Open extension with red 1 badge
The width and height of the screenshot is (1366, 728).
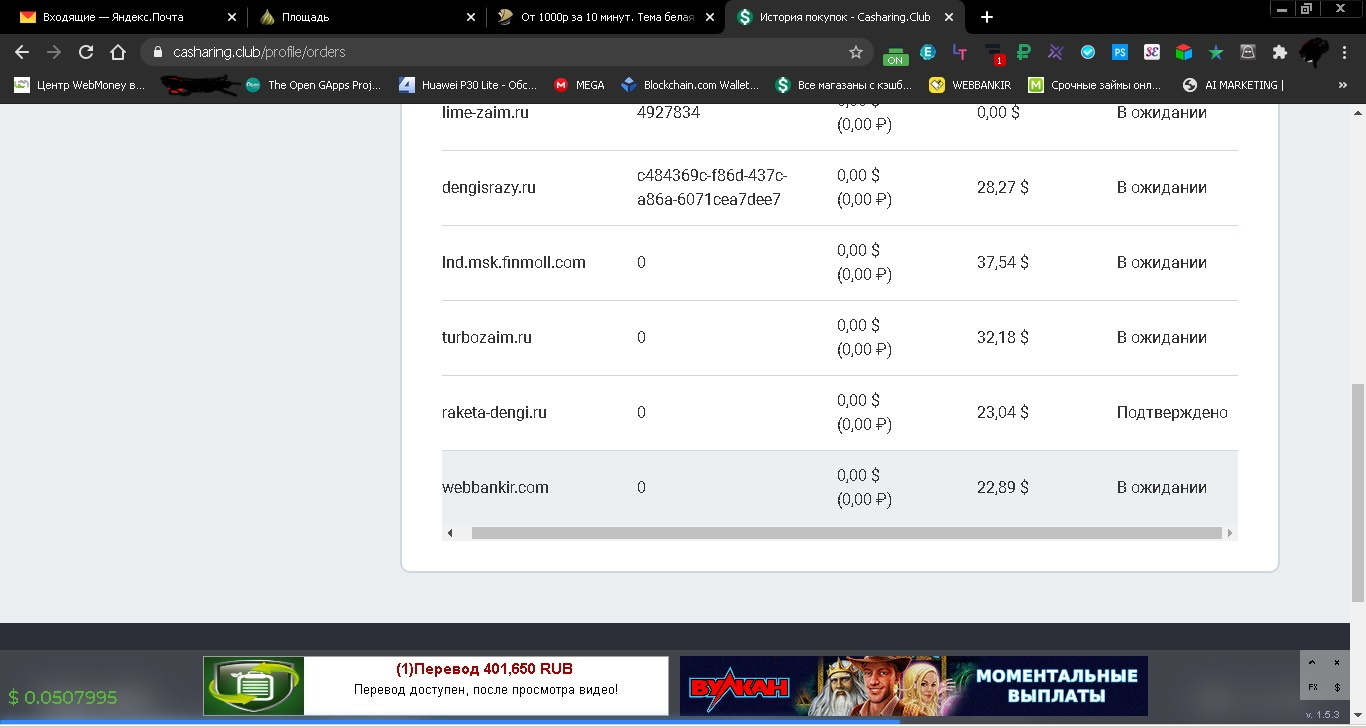993,53
